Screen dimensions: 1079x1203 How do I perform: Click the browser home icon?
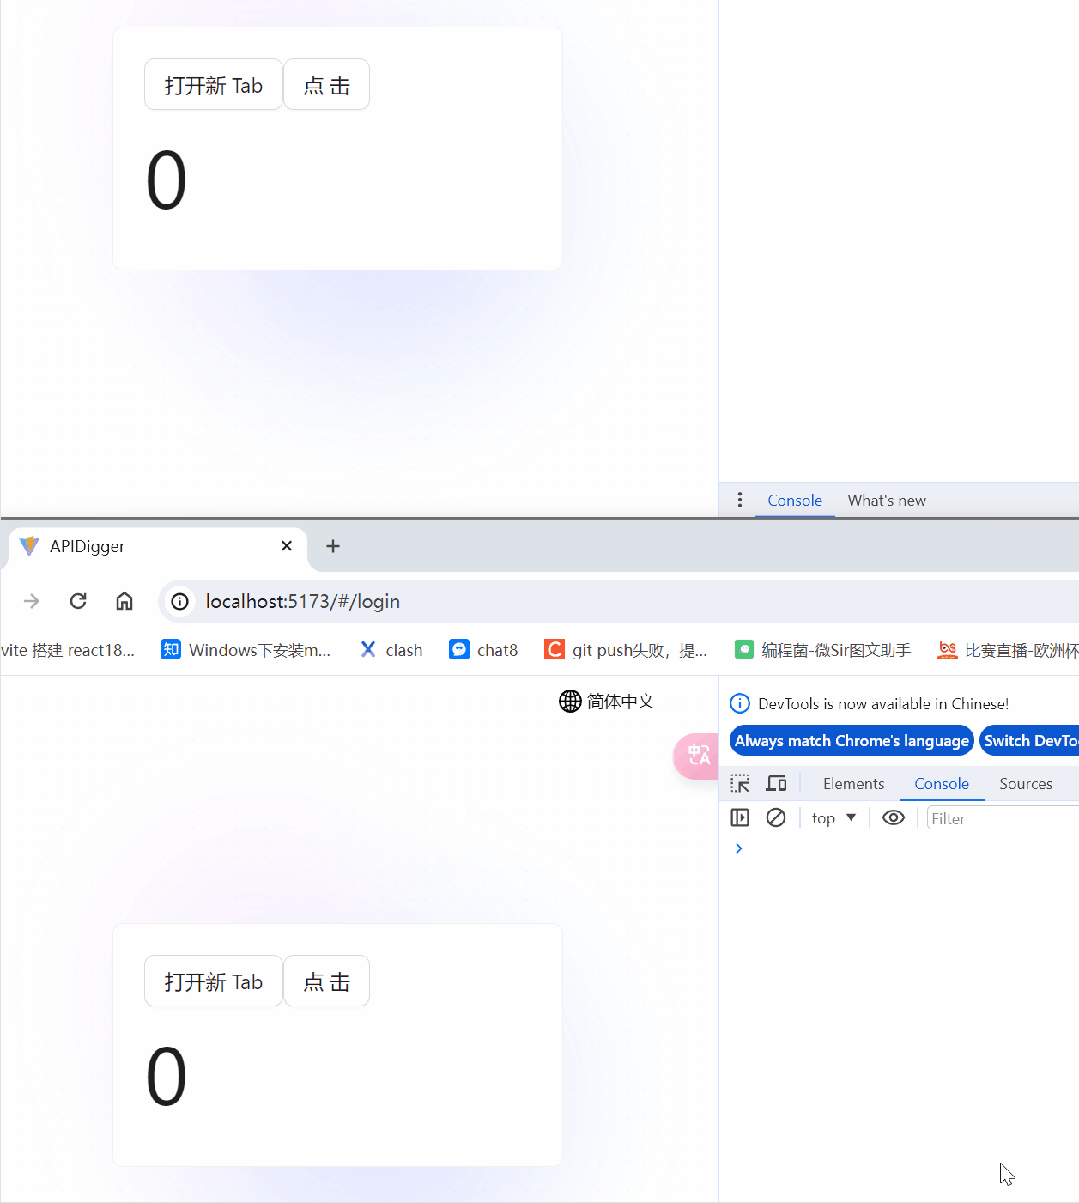[x=124, y=601]
